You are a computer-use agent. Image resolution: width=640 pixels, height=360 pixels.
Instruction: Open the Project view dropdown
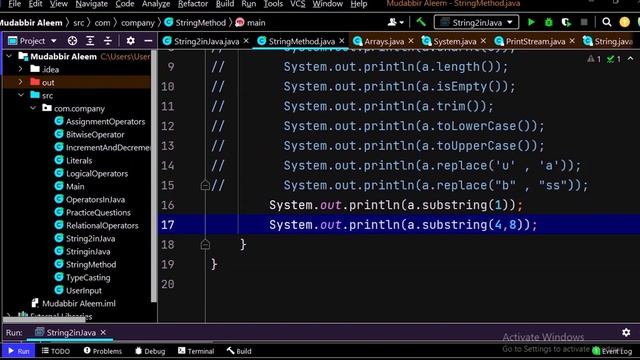[32, 41]
